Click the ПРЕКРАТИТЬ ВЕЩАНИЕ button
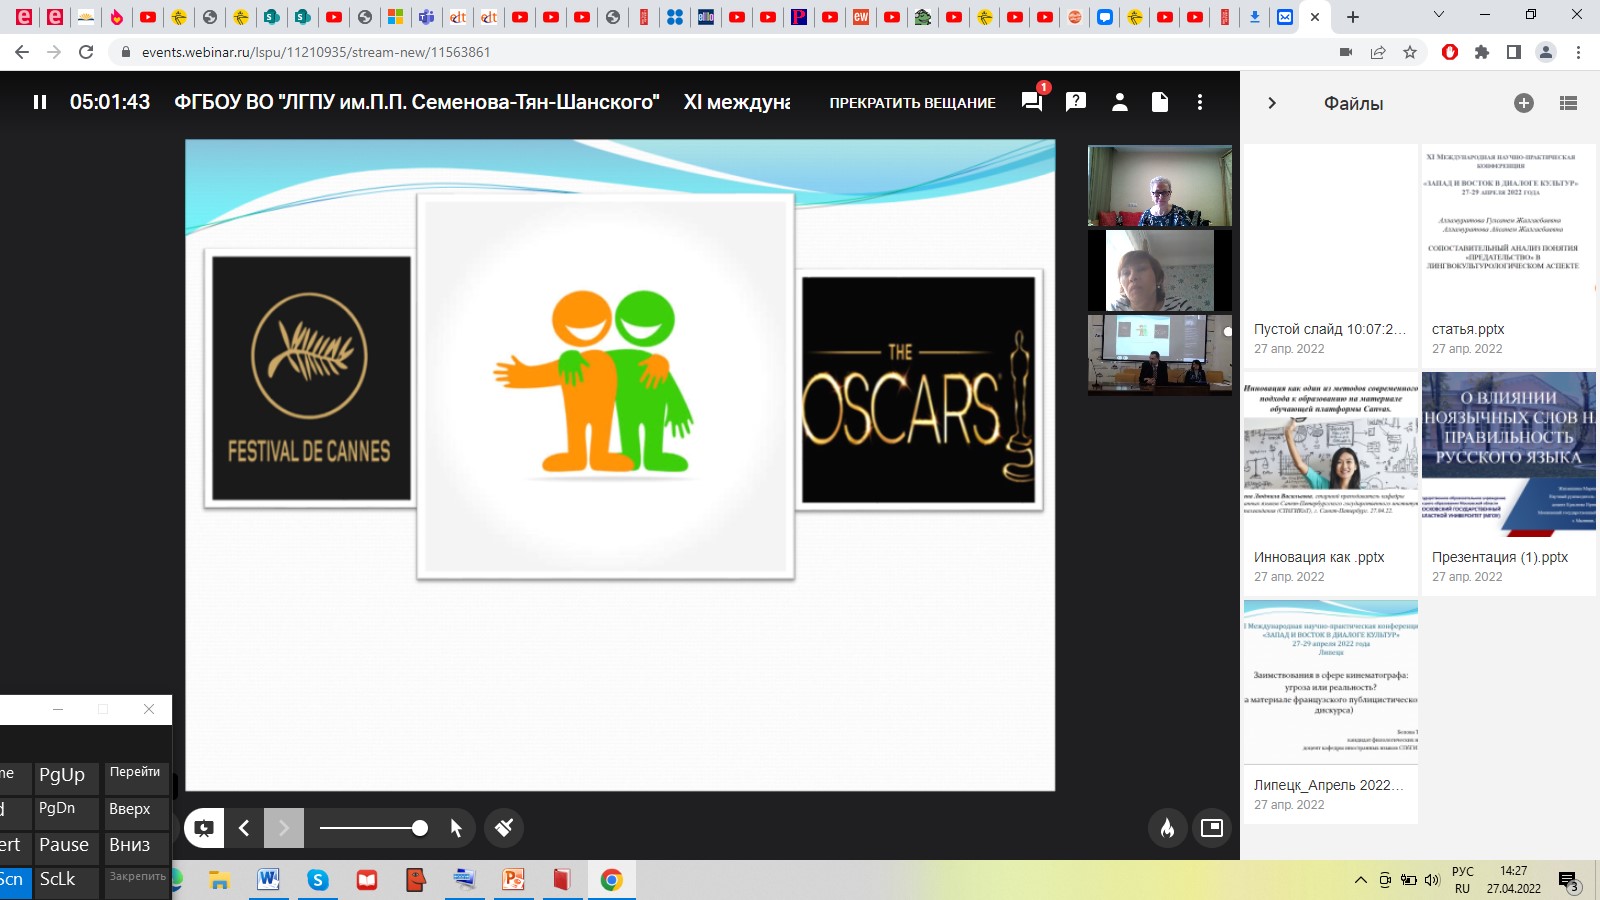Image resolution: width=1600 pixels, height=900 pixels. click(912, 103)
